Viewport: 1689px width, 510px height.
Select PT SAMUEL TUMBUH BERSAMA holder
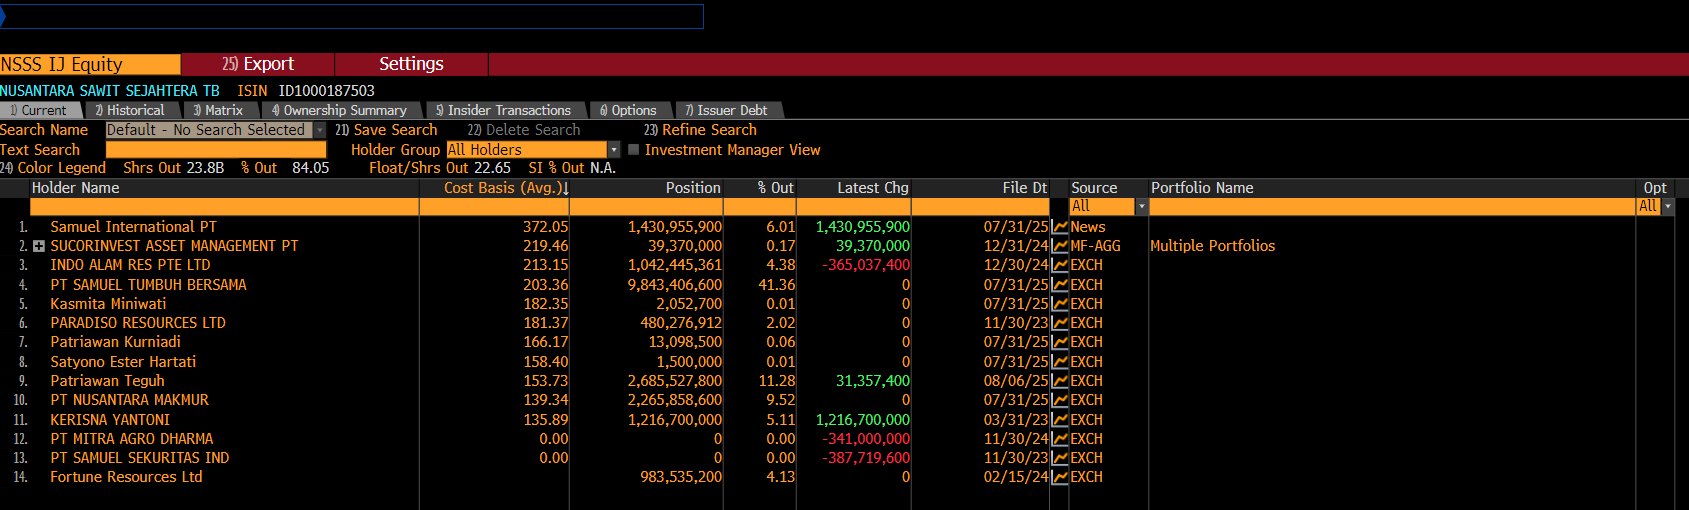tap(148, 285)
